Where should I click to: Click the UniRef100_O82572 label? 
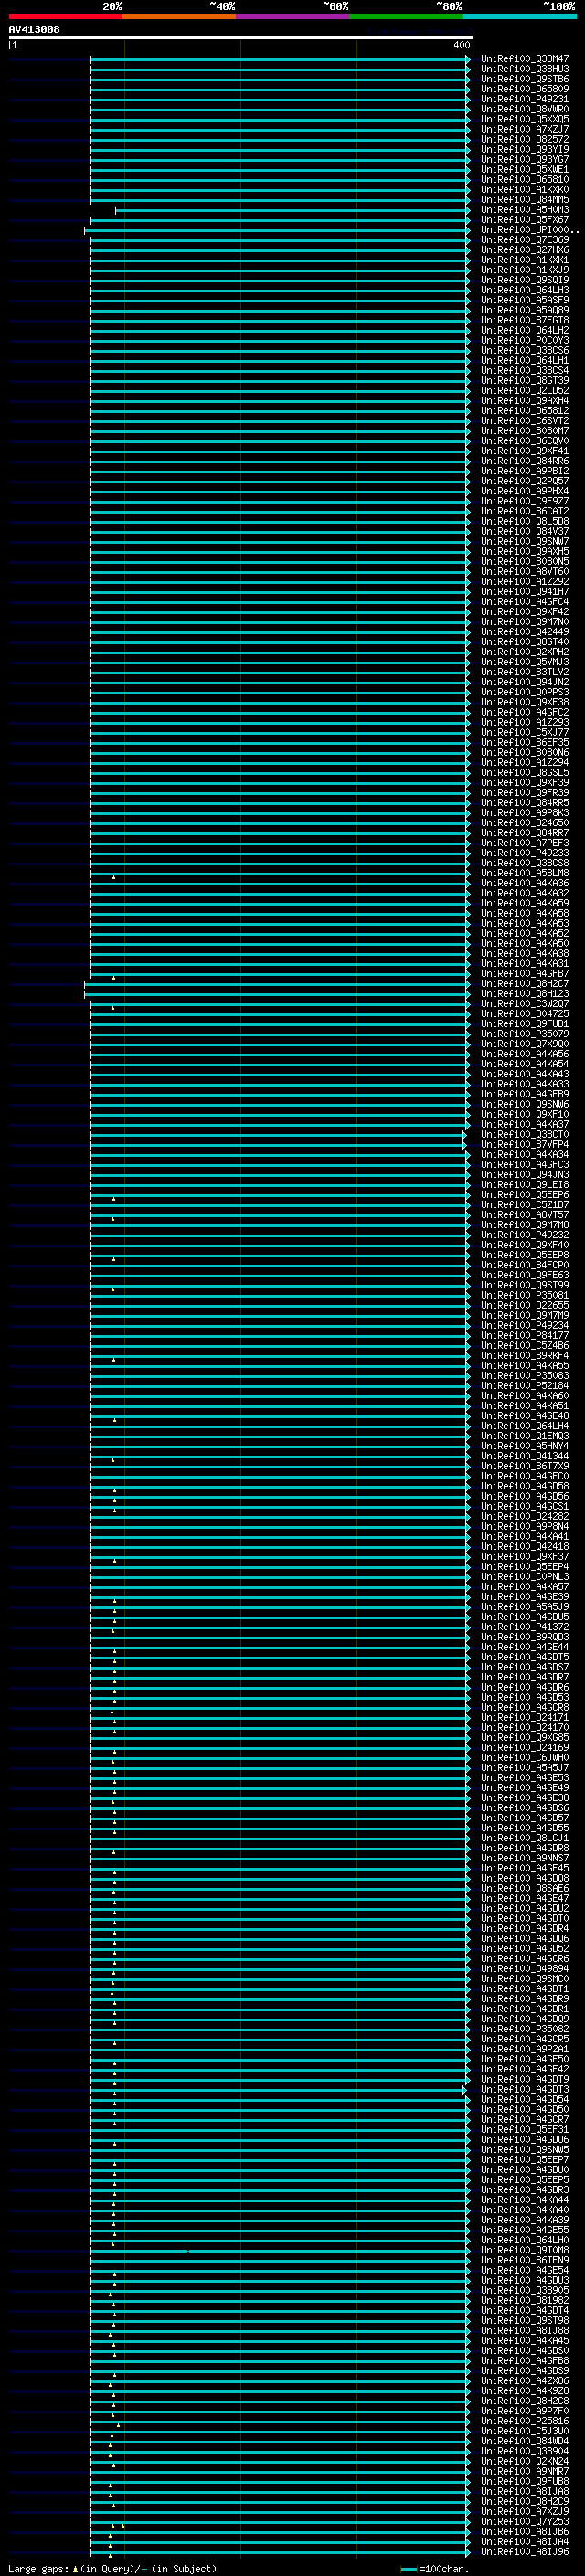[525, 139]
